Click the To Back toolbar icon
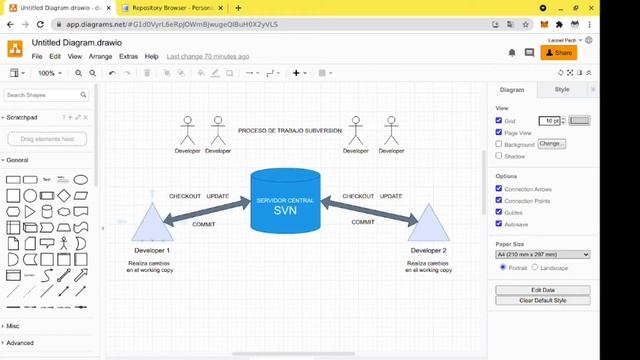640x360 pixels. click(x=181, y=73)
